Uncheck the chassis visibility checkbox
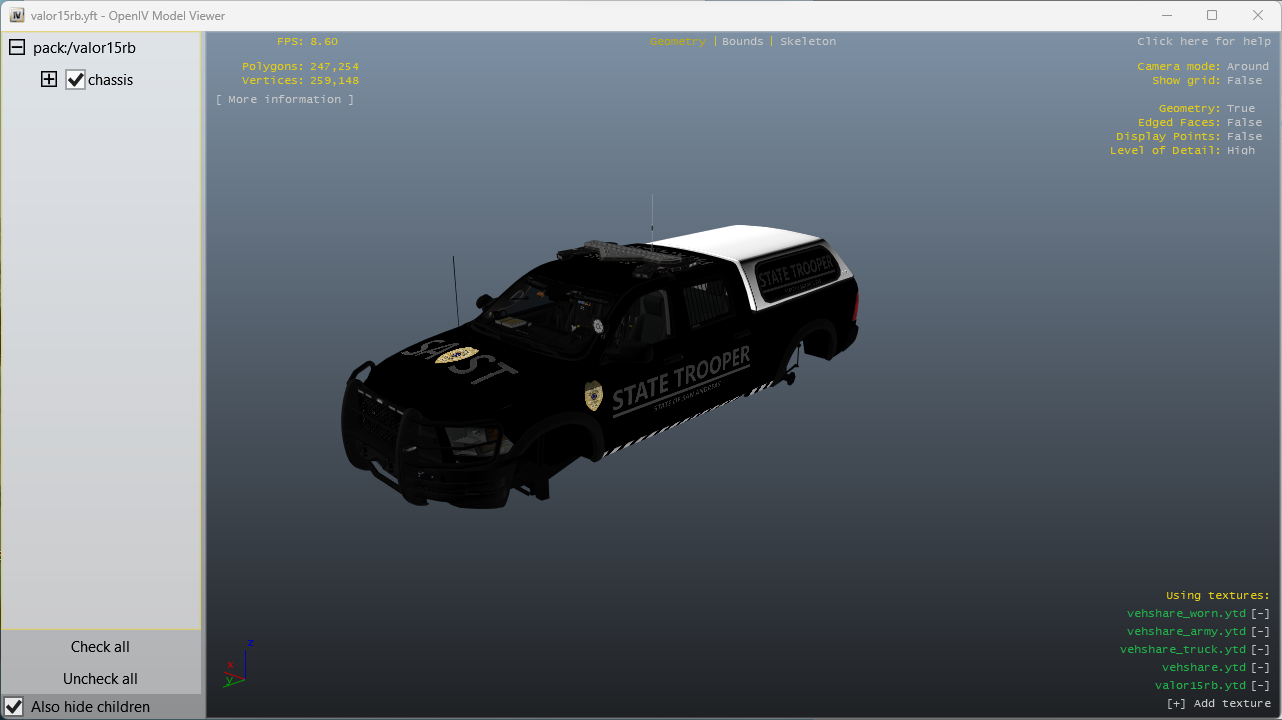Screen dimensions: 1282x720 (x=76, y=80)
